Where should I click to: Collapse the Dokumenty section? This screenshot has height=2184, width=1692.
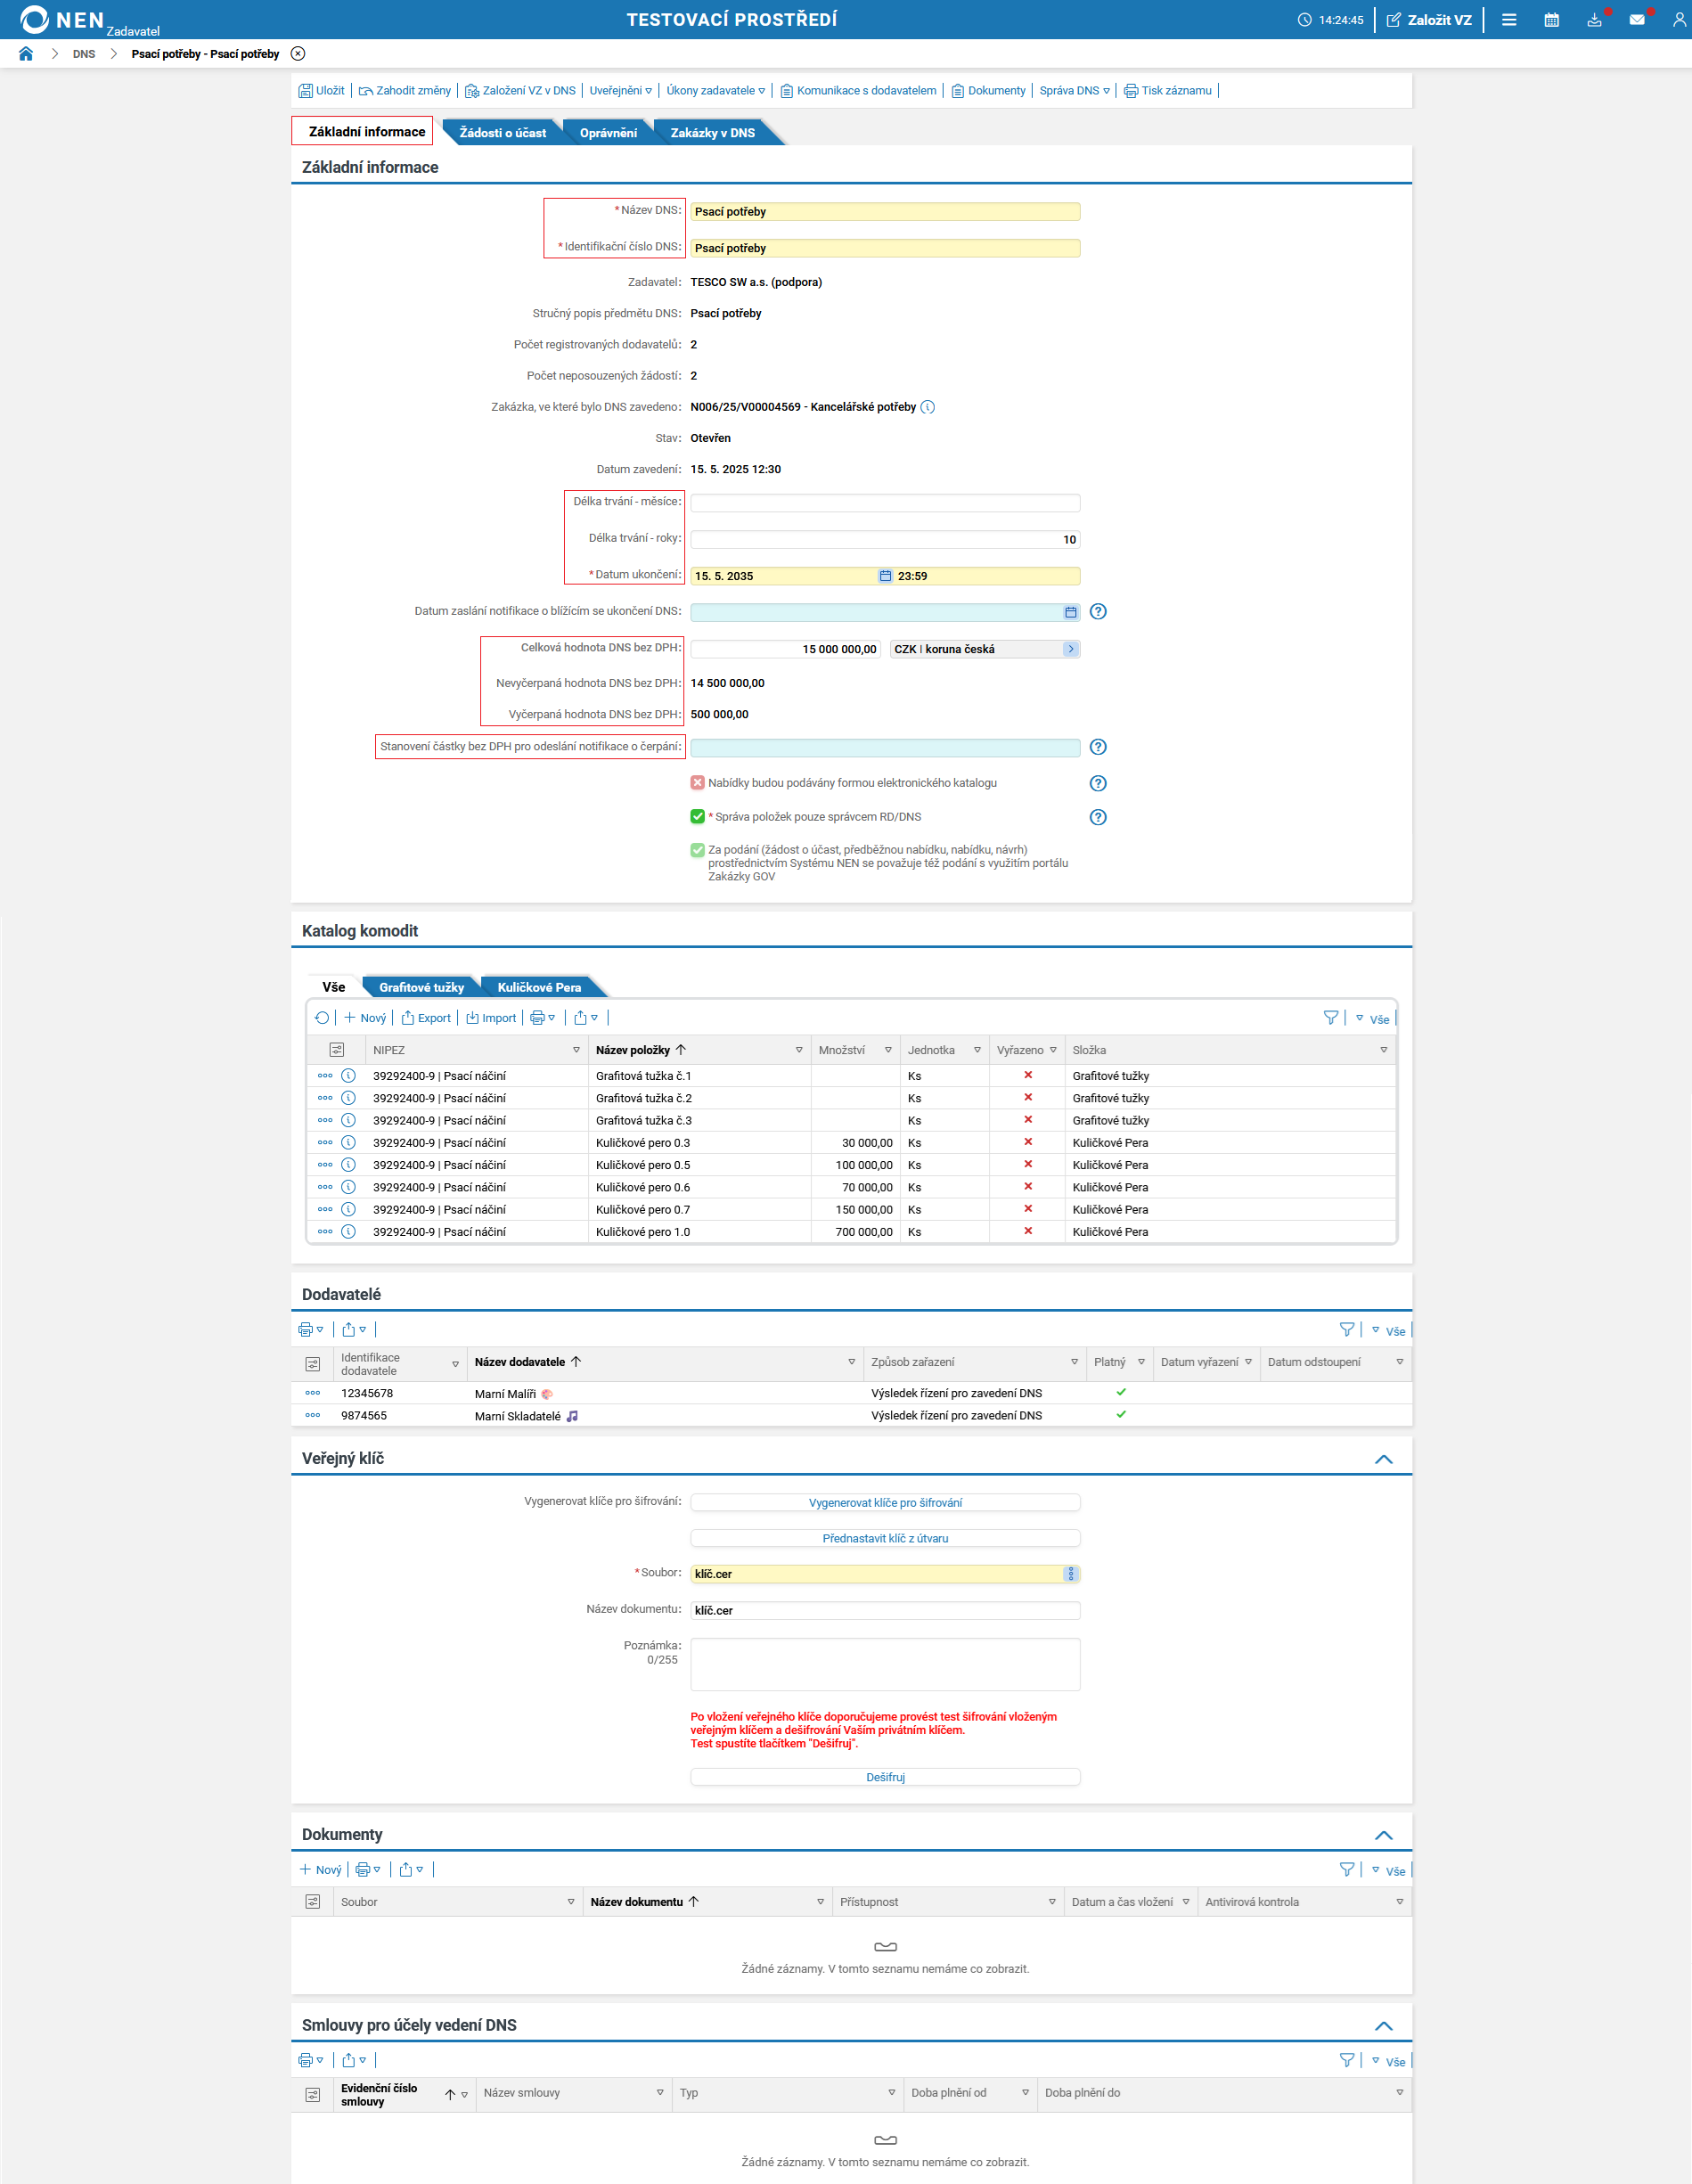click(x=1384, y=1836)
